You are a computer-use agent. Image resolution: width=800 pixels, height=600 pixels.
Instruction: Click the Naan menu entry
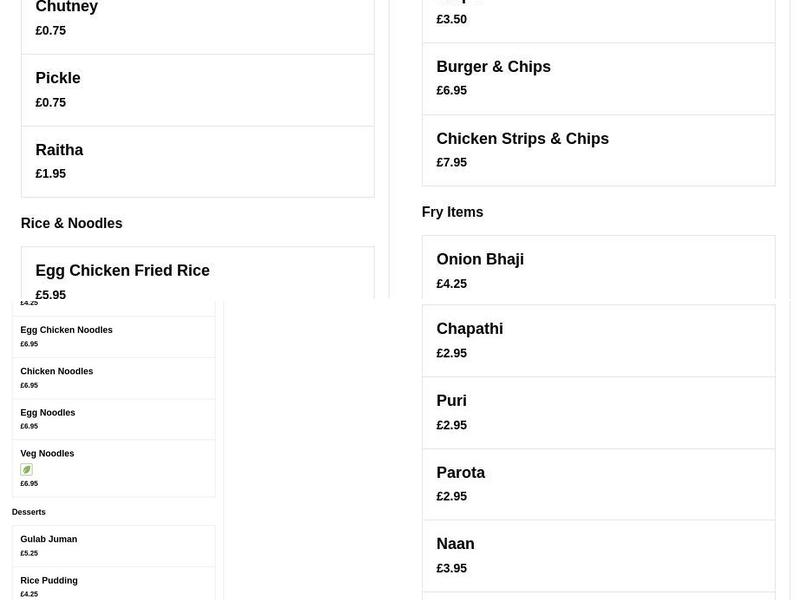(597, 555)
